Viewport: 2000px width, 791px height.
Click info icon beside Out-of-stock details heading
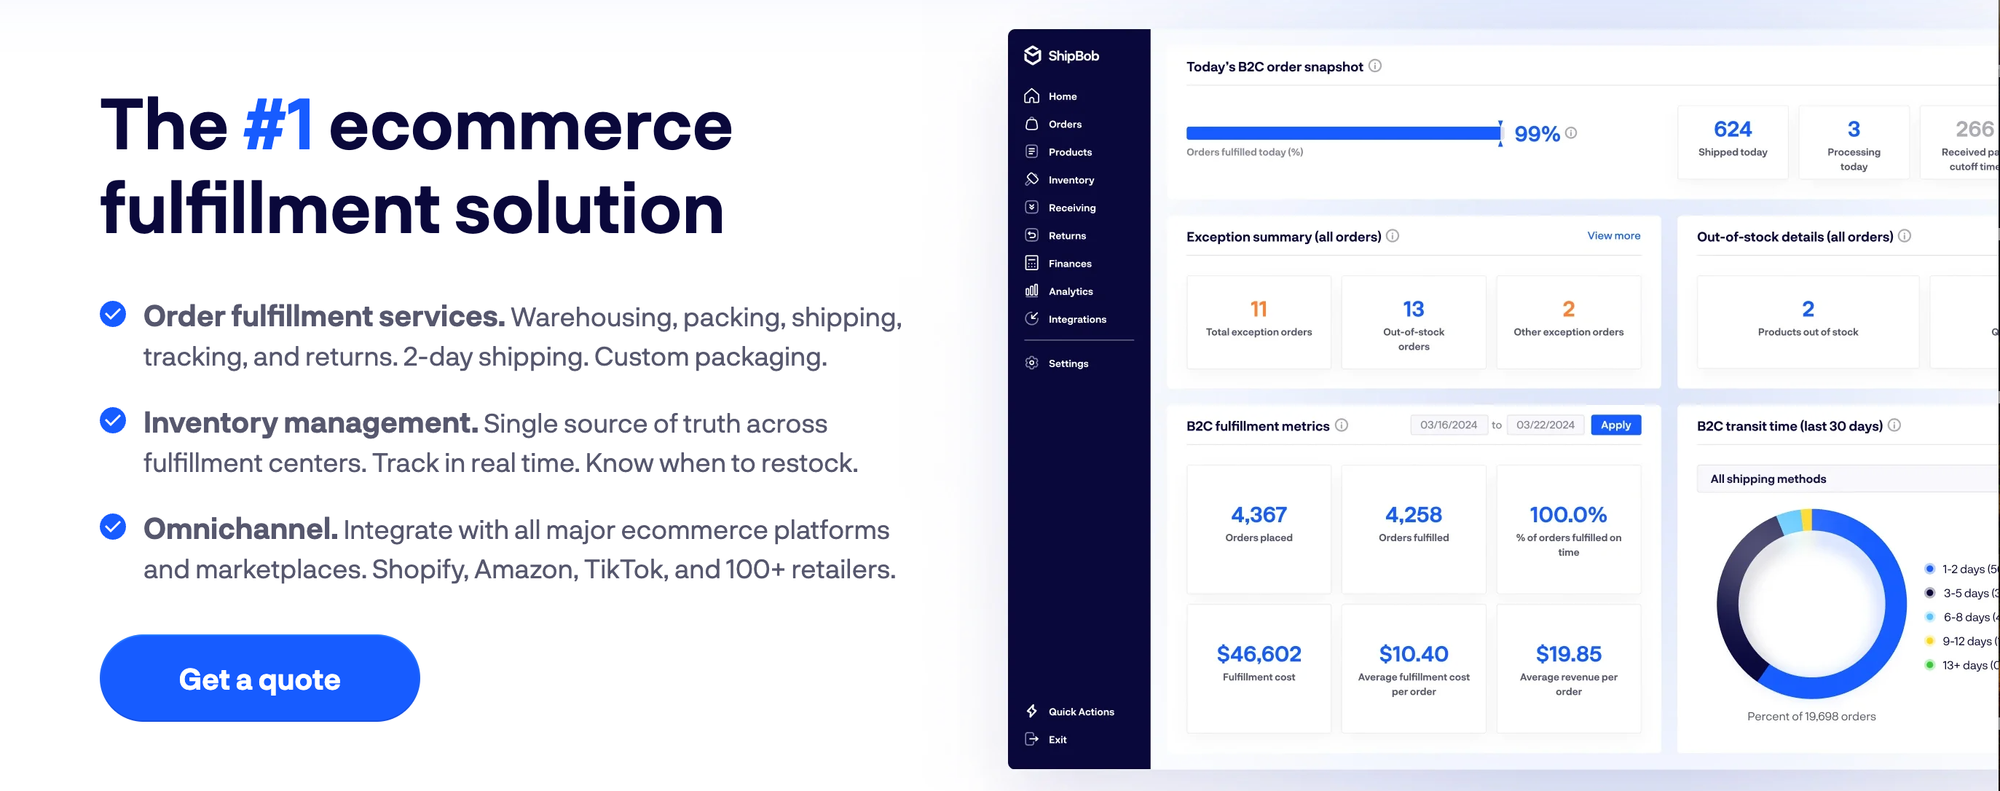click(1905, 236)
